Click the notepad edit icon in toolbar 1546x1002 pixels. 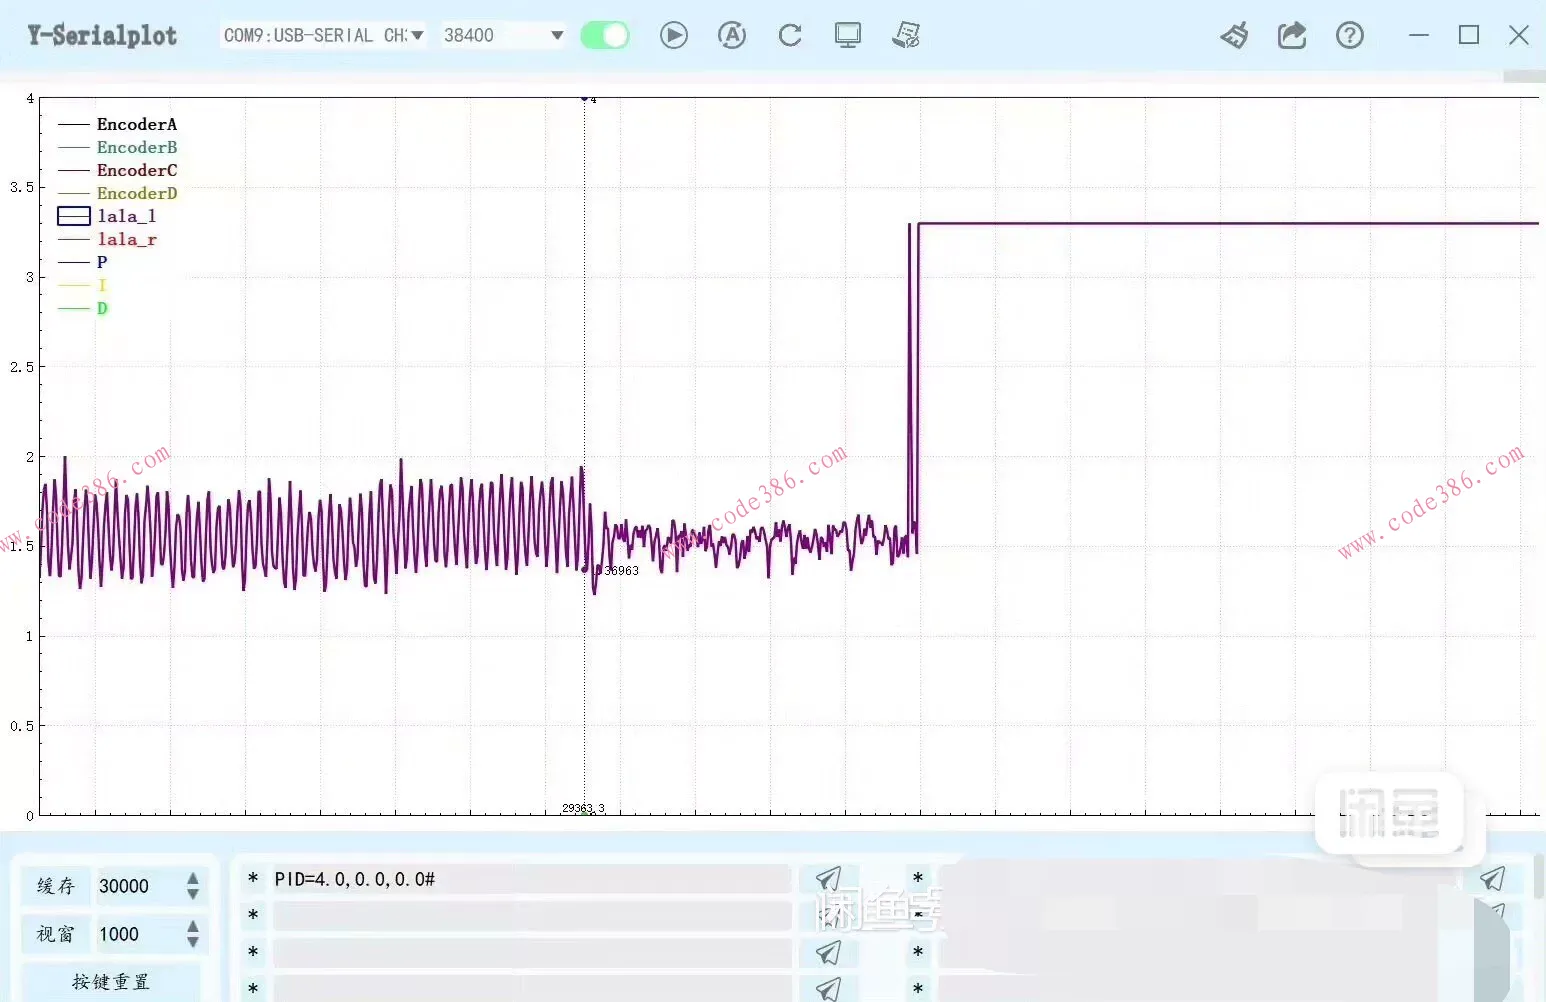pos(906,36)
